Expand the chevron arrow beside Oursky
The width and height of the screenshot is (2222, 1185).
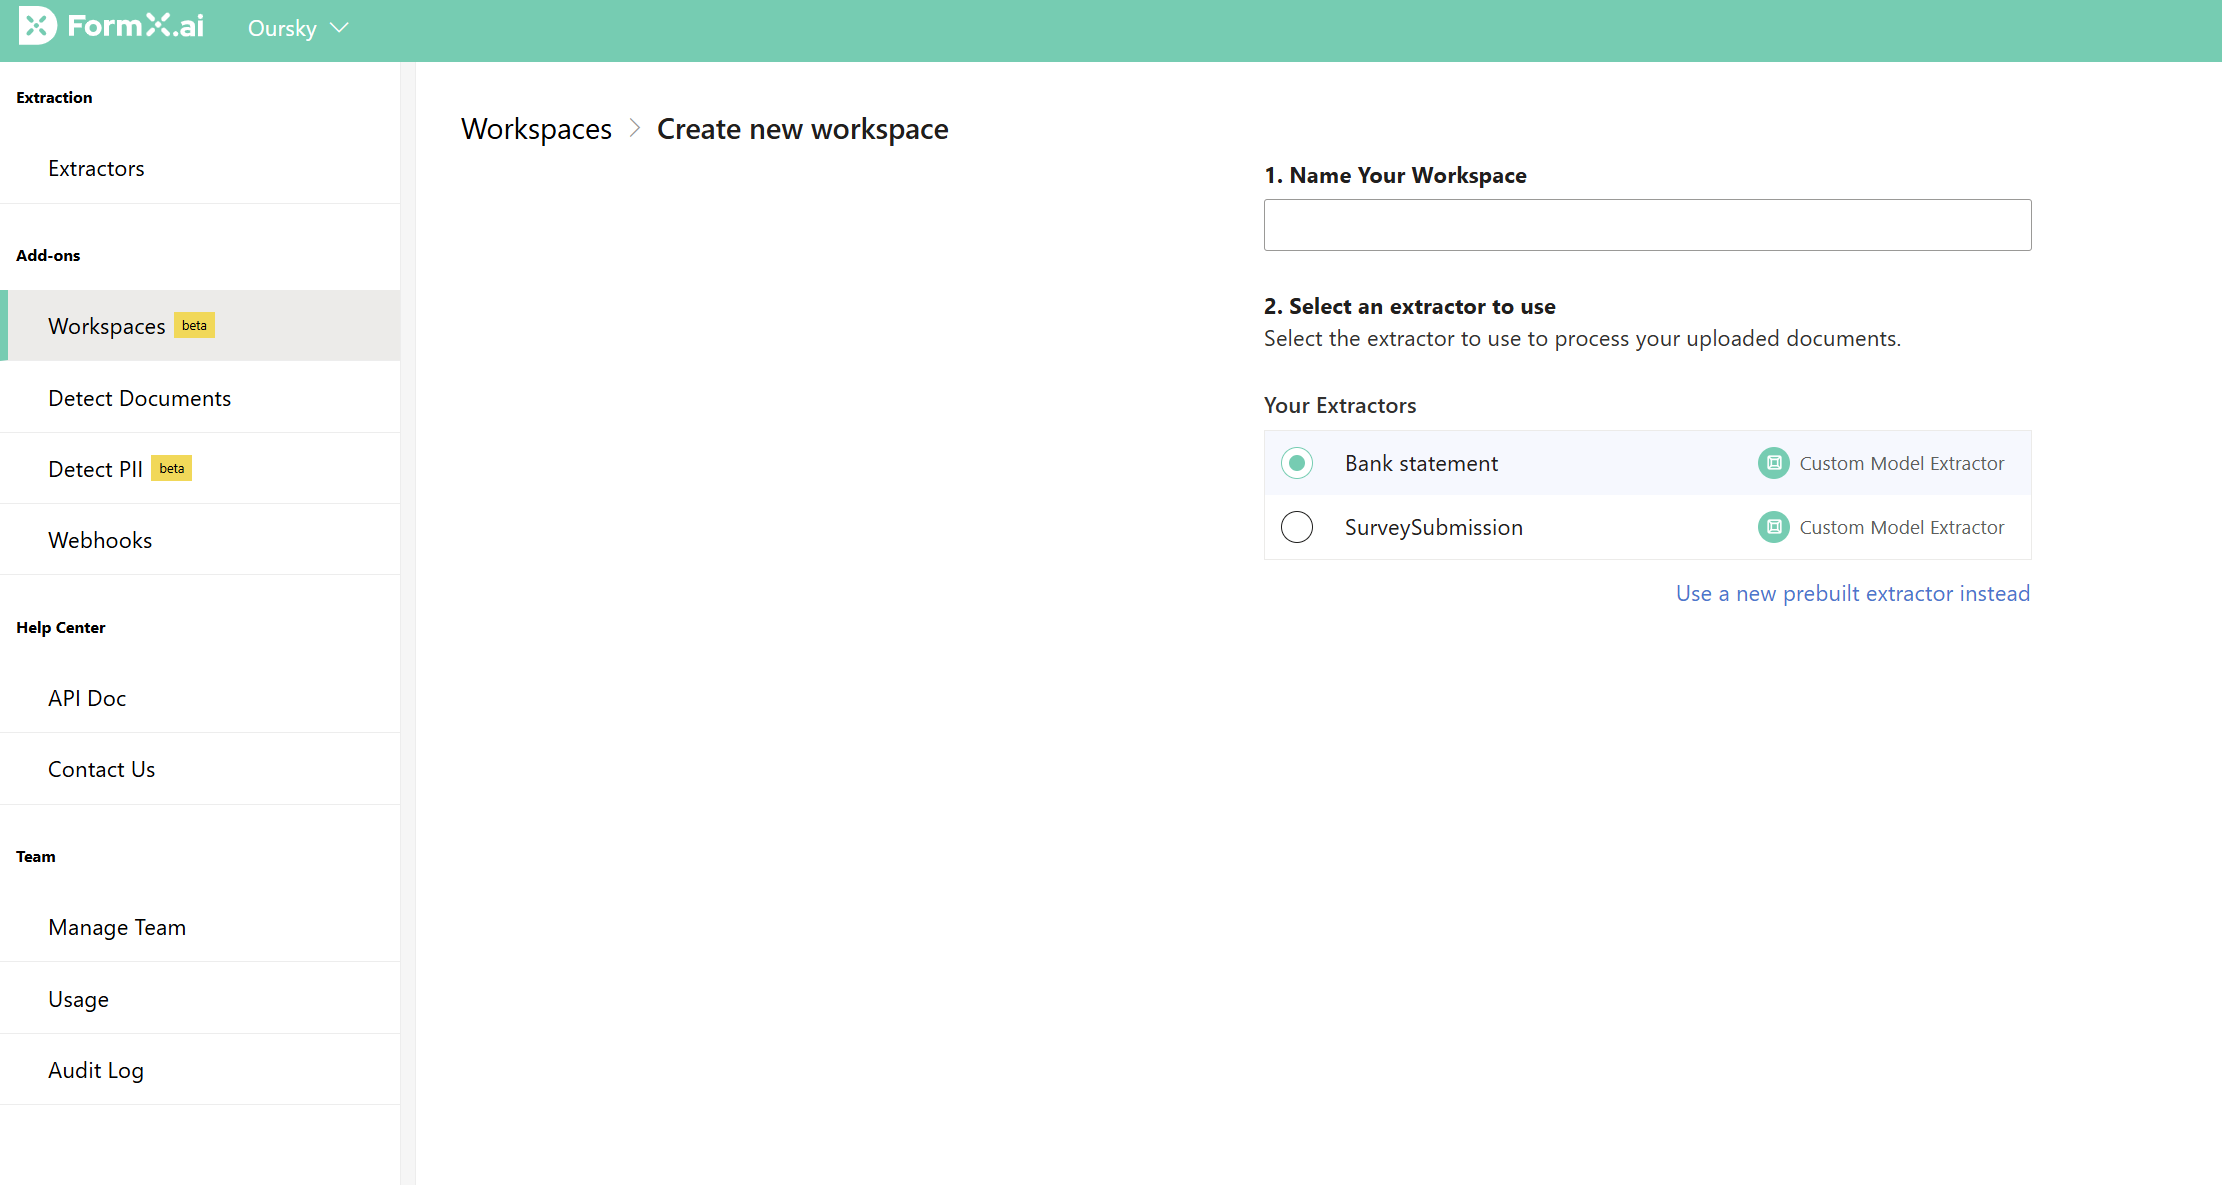pos(339,28)
